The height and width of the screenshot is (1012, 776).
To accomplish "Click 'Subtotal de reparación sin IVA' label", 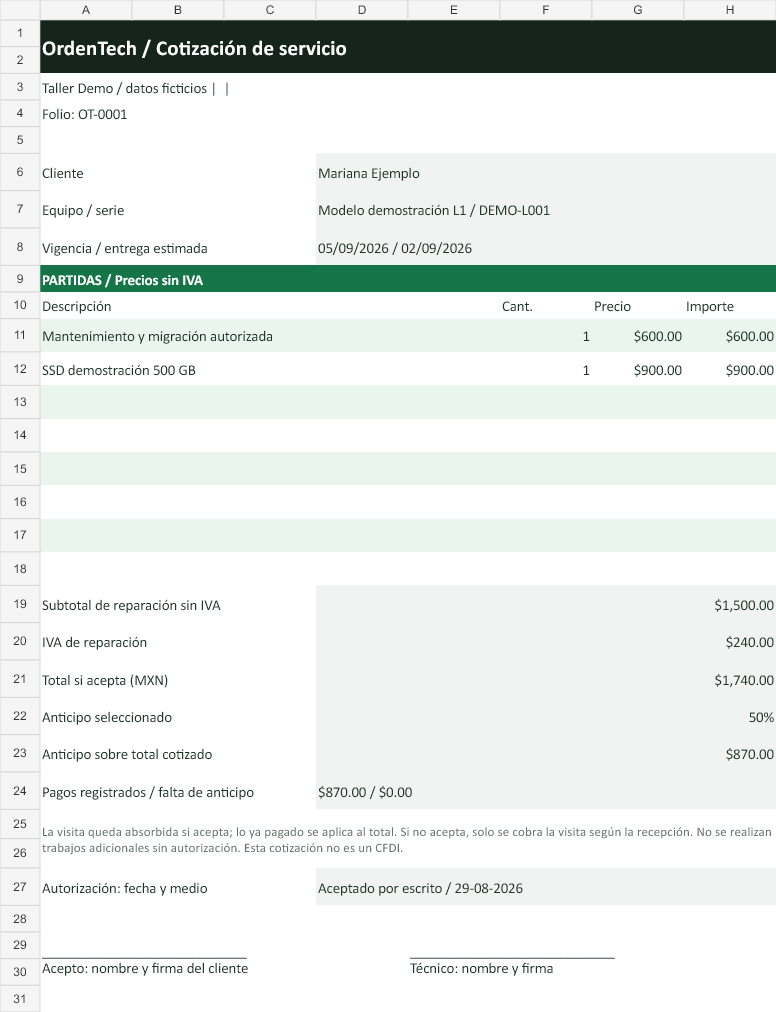I will [x=131, y=605].
